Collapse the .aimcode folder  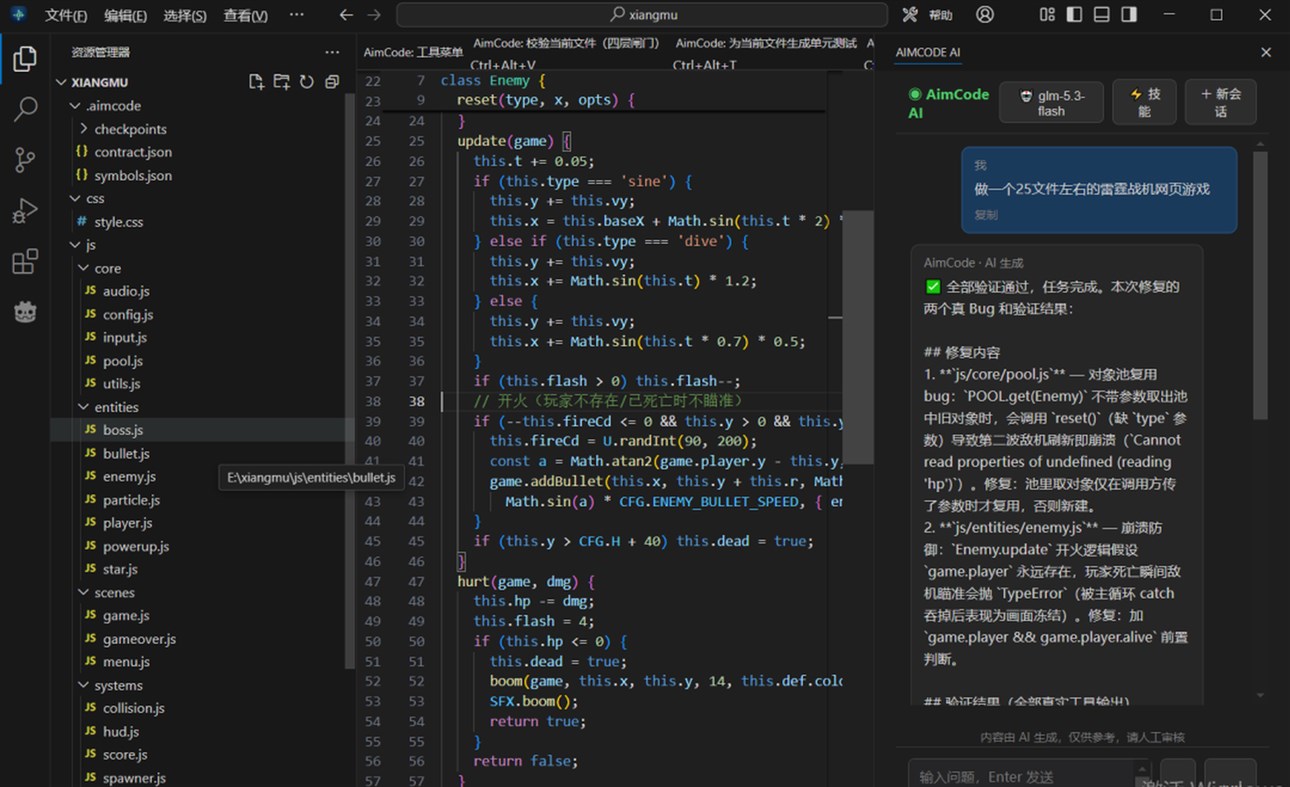pos(75,106)
